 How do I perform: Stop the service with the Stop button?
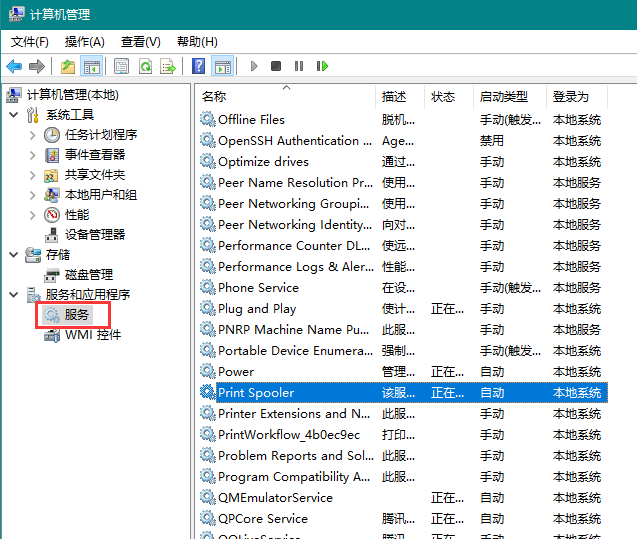276,66
